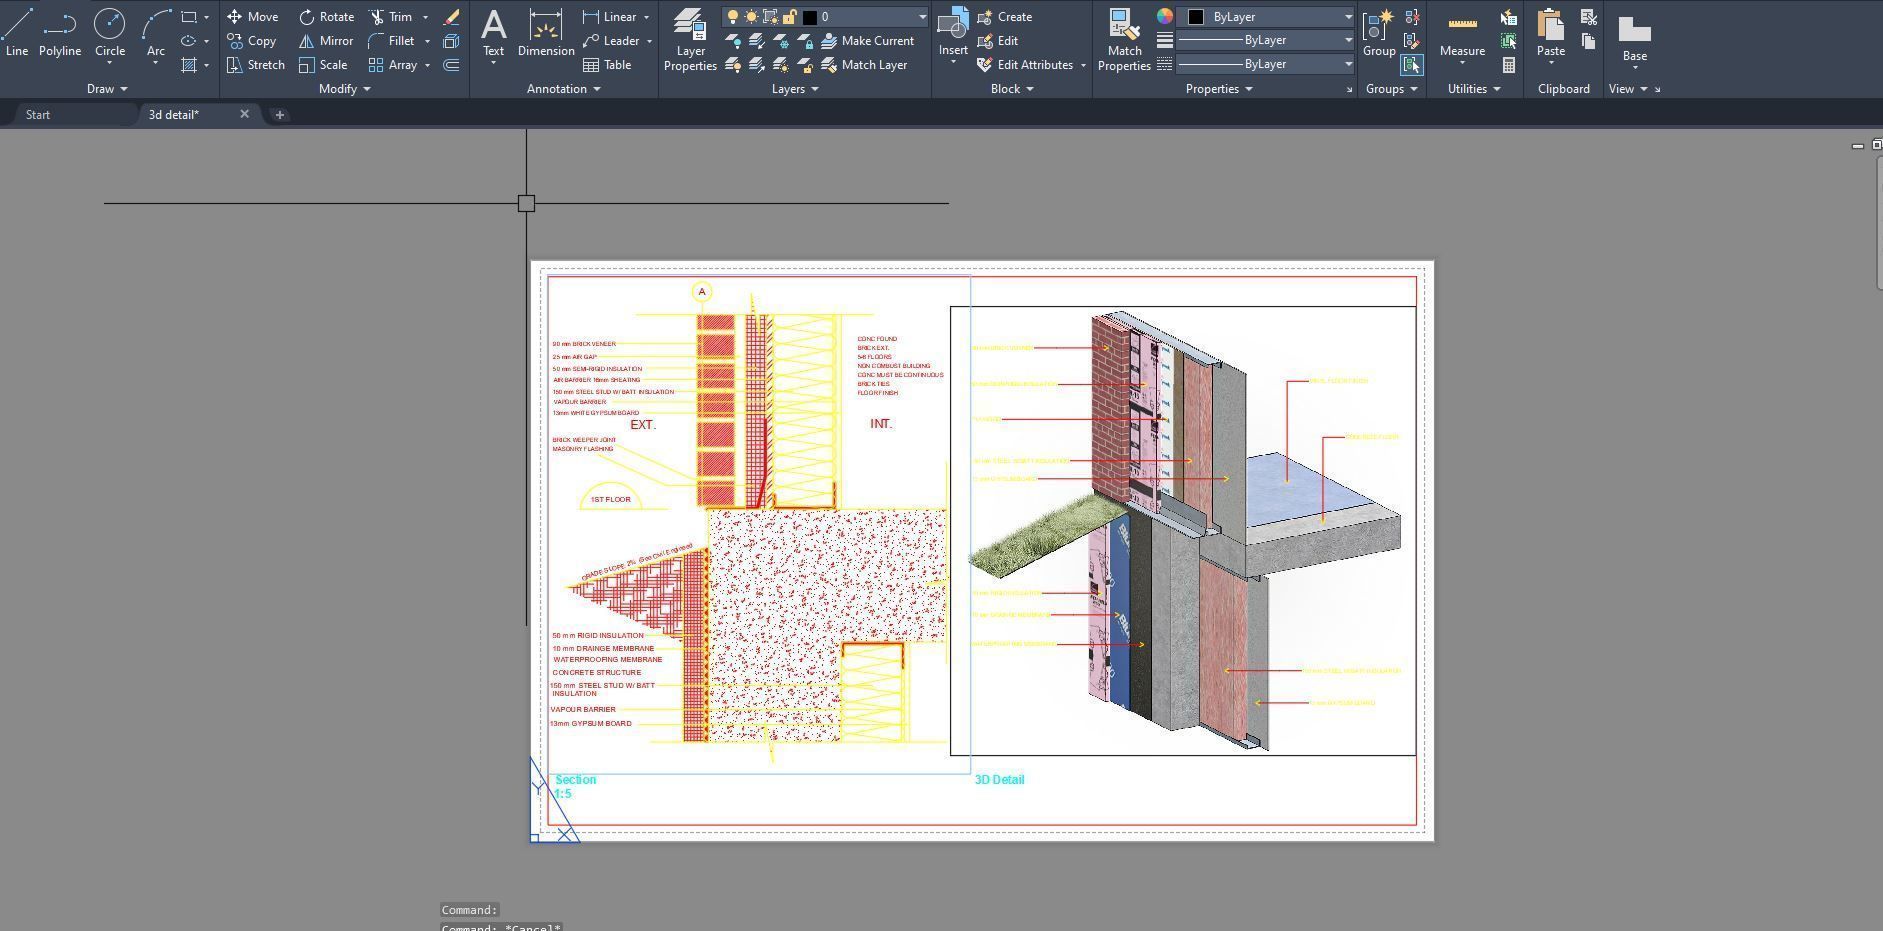The width and height of the screenshot is (1883, 931).
Task: Activate the Mirror command
Action: click(x=326, y=41)
